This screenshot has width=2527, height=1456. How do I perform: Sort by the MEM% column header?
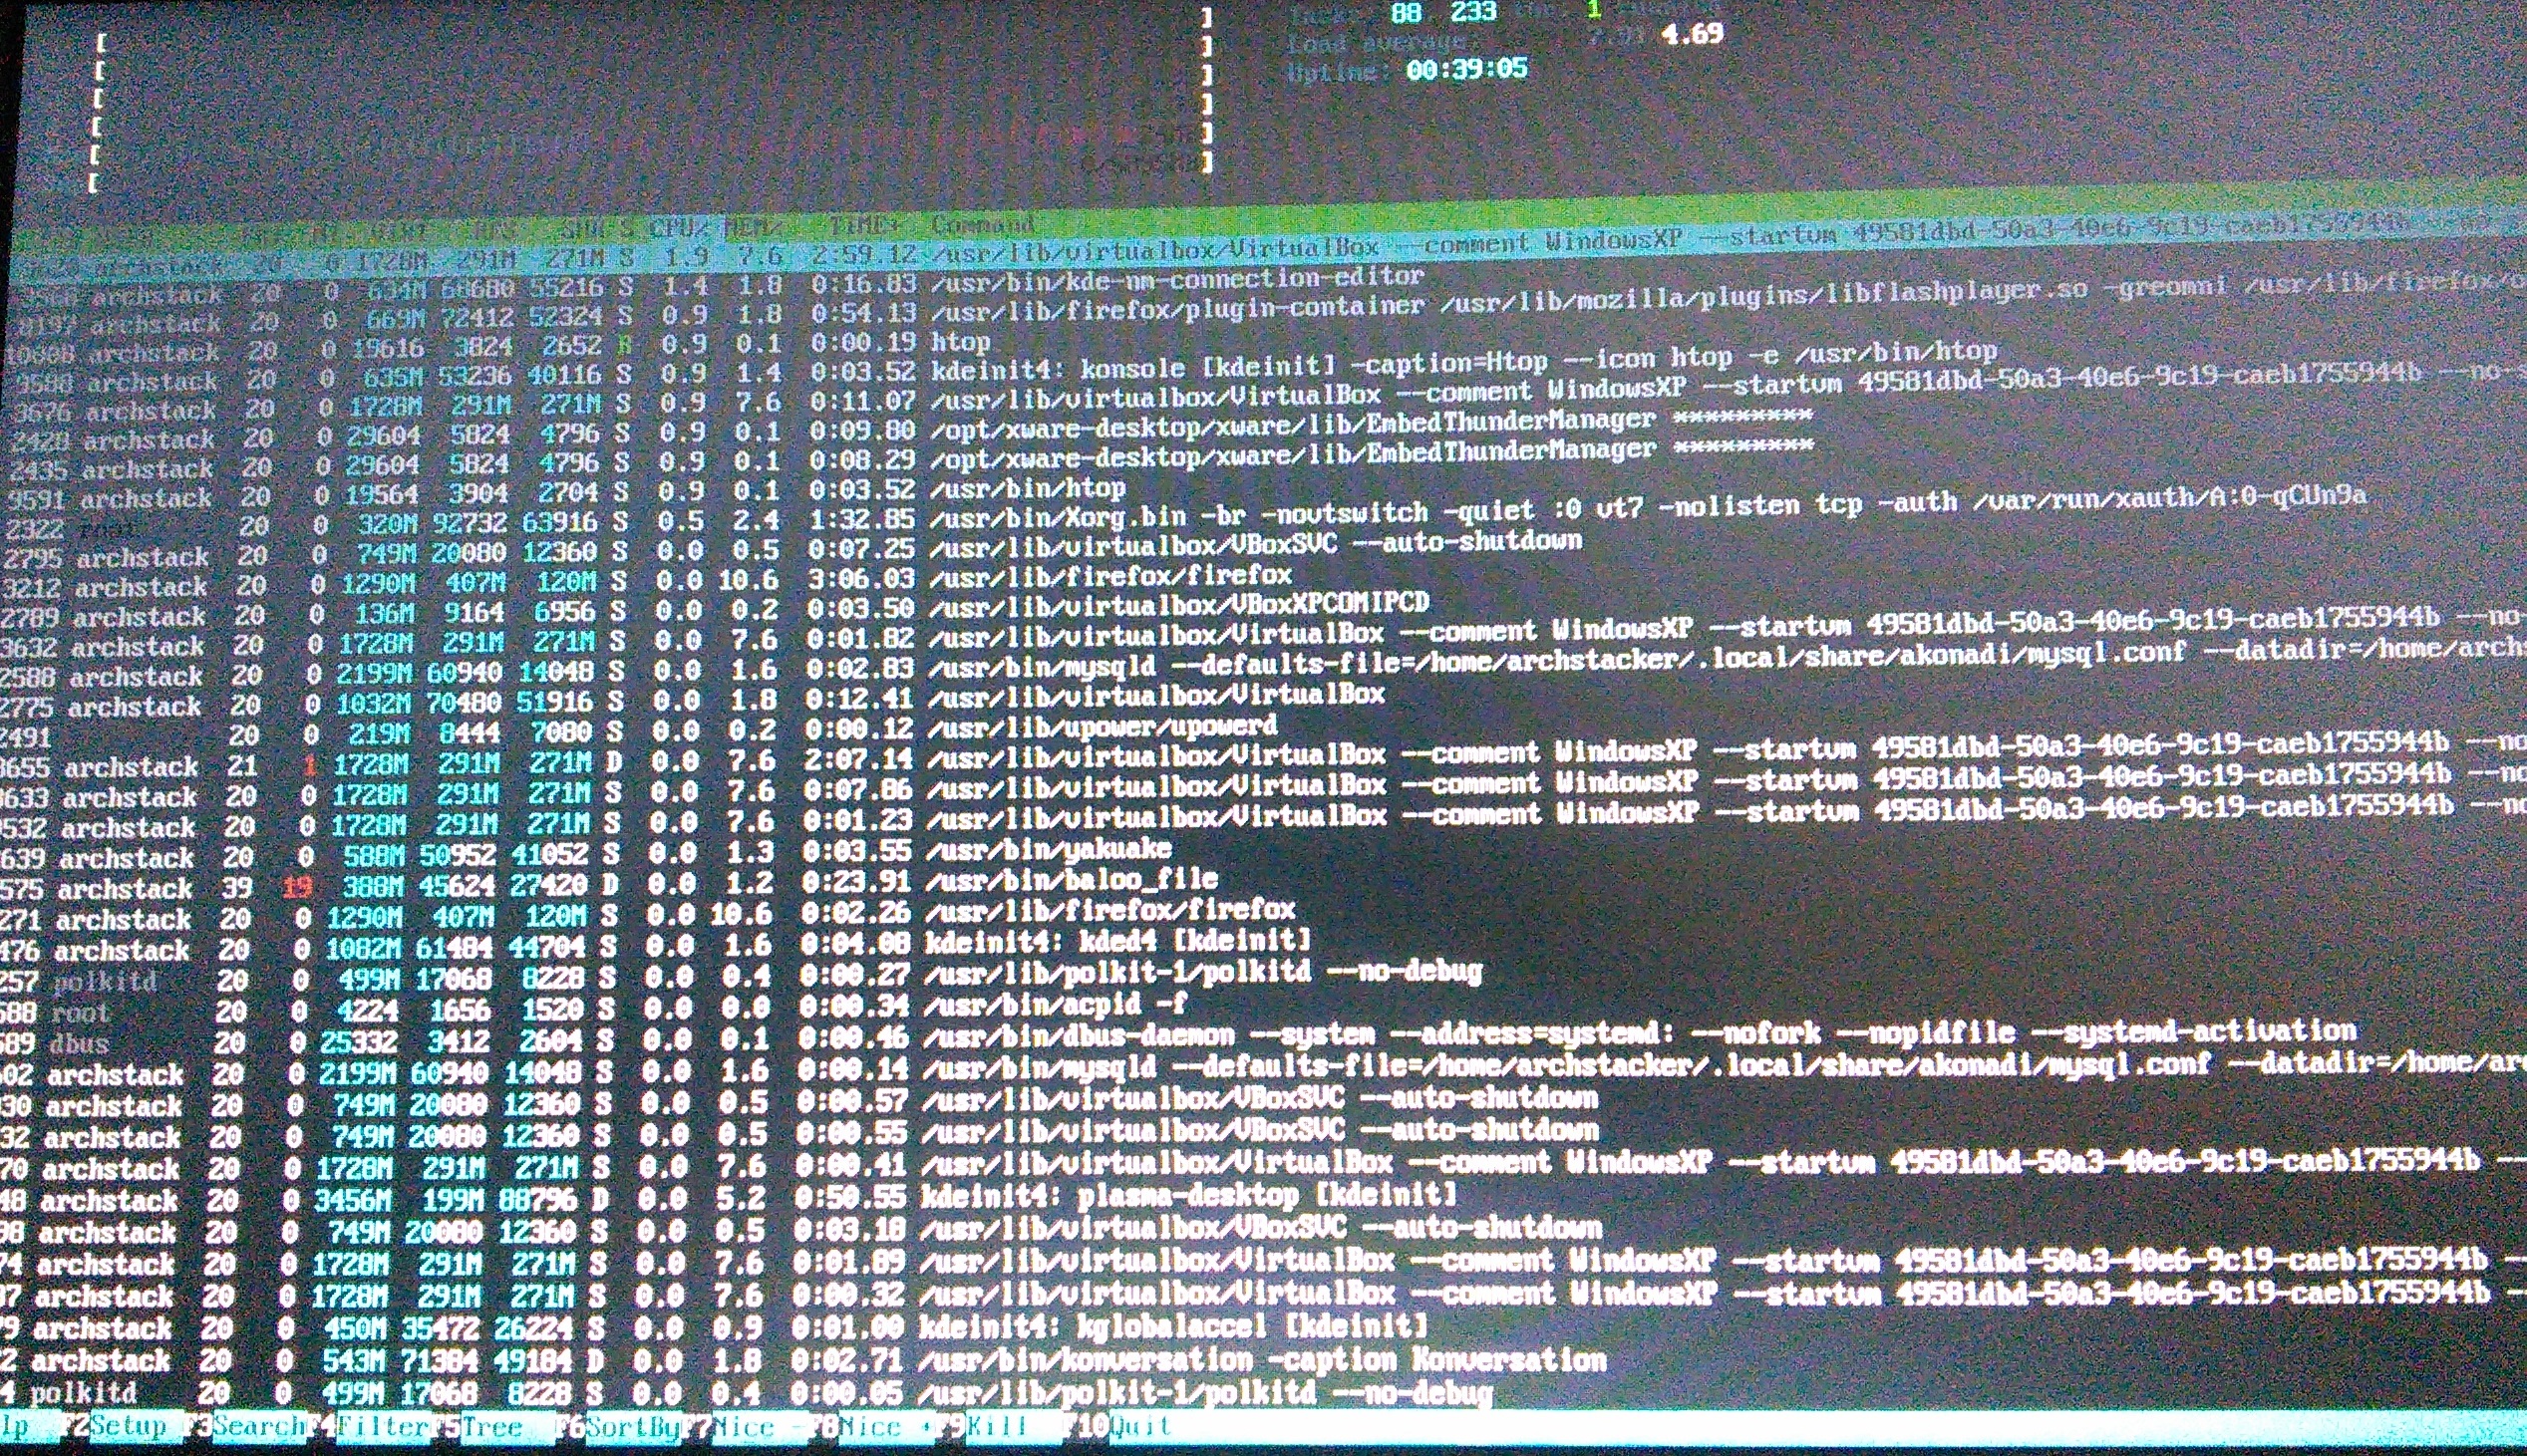pos(754,227)
